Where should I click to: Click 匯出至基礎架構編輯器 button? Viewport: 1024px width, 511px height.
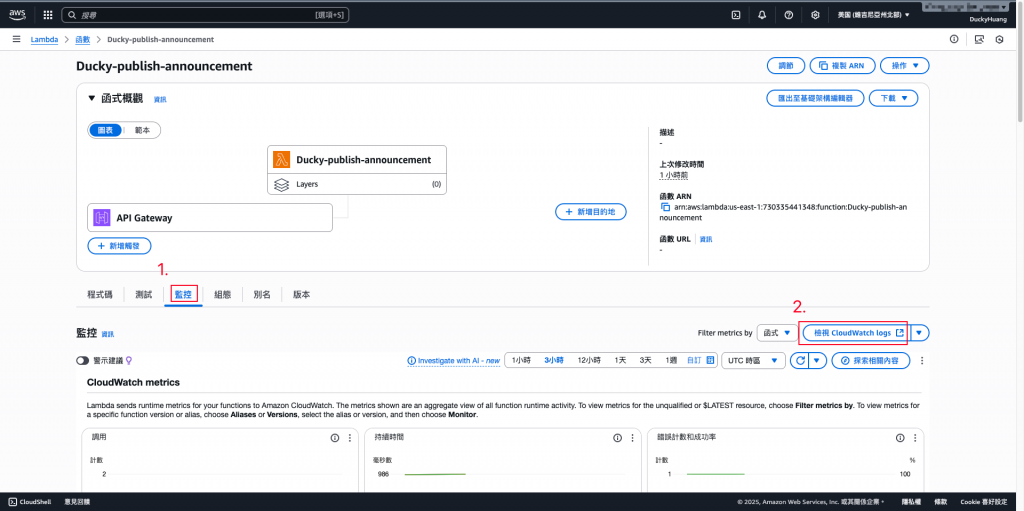pyautogui.click(x=815, y=98)
